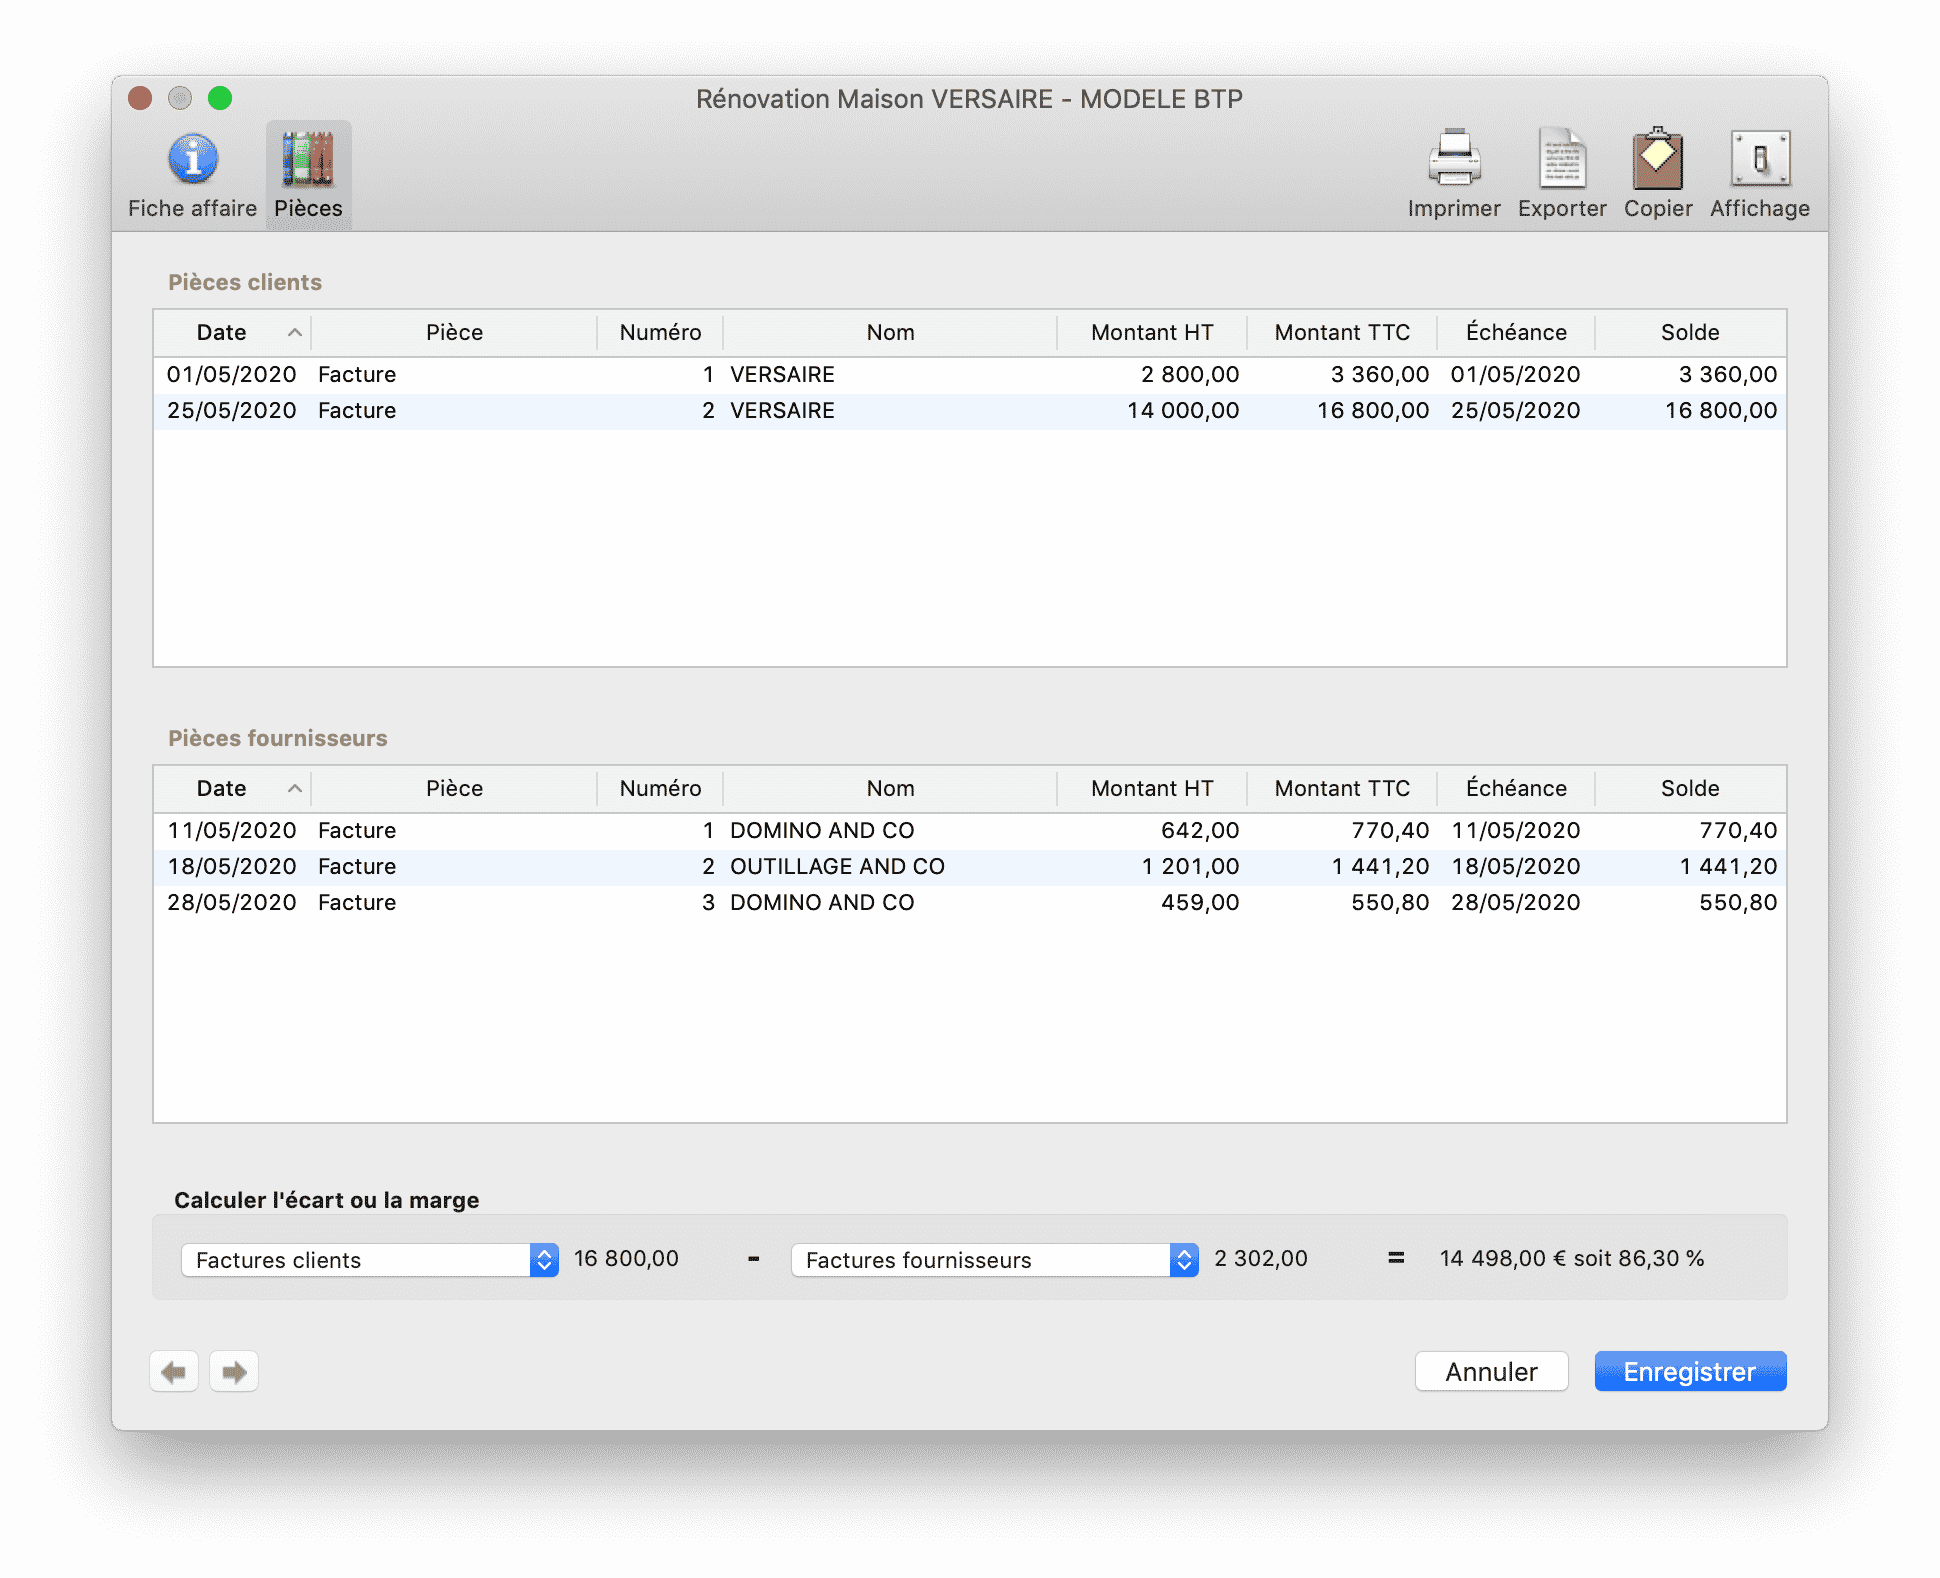
Task: Click Pièces clients Solde column header
Action: tap(1690, 332)
